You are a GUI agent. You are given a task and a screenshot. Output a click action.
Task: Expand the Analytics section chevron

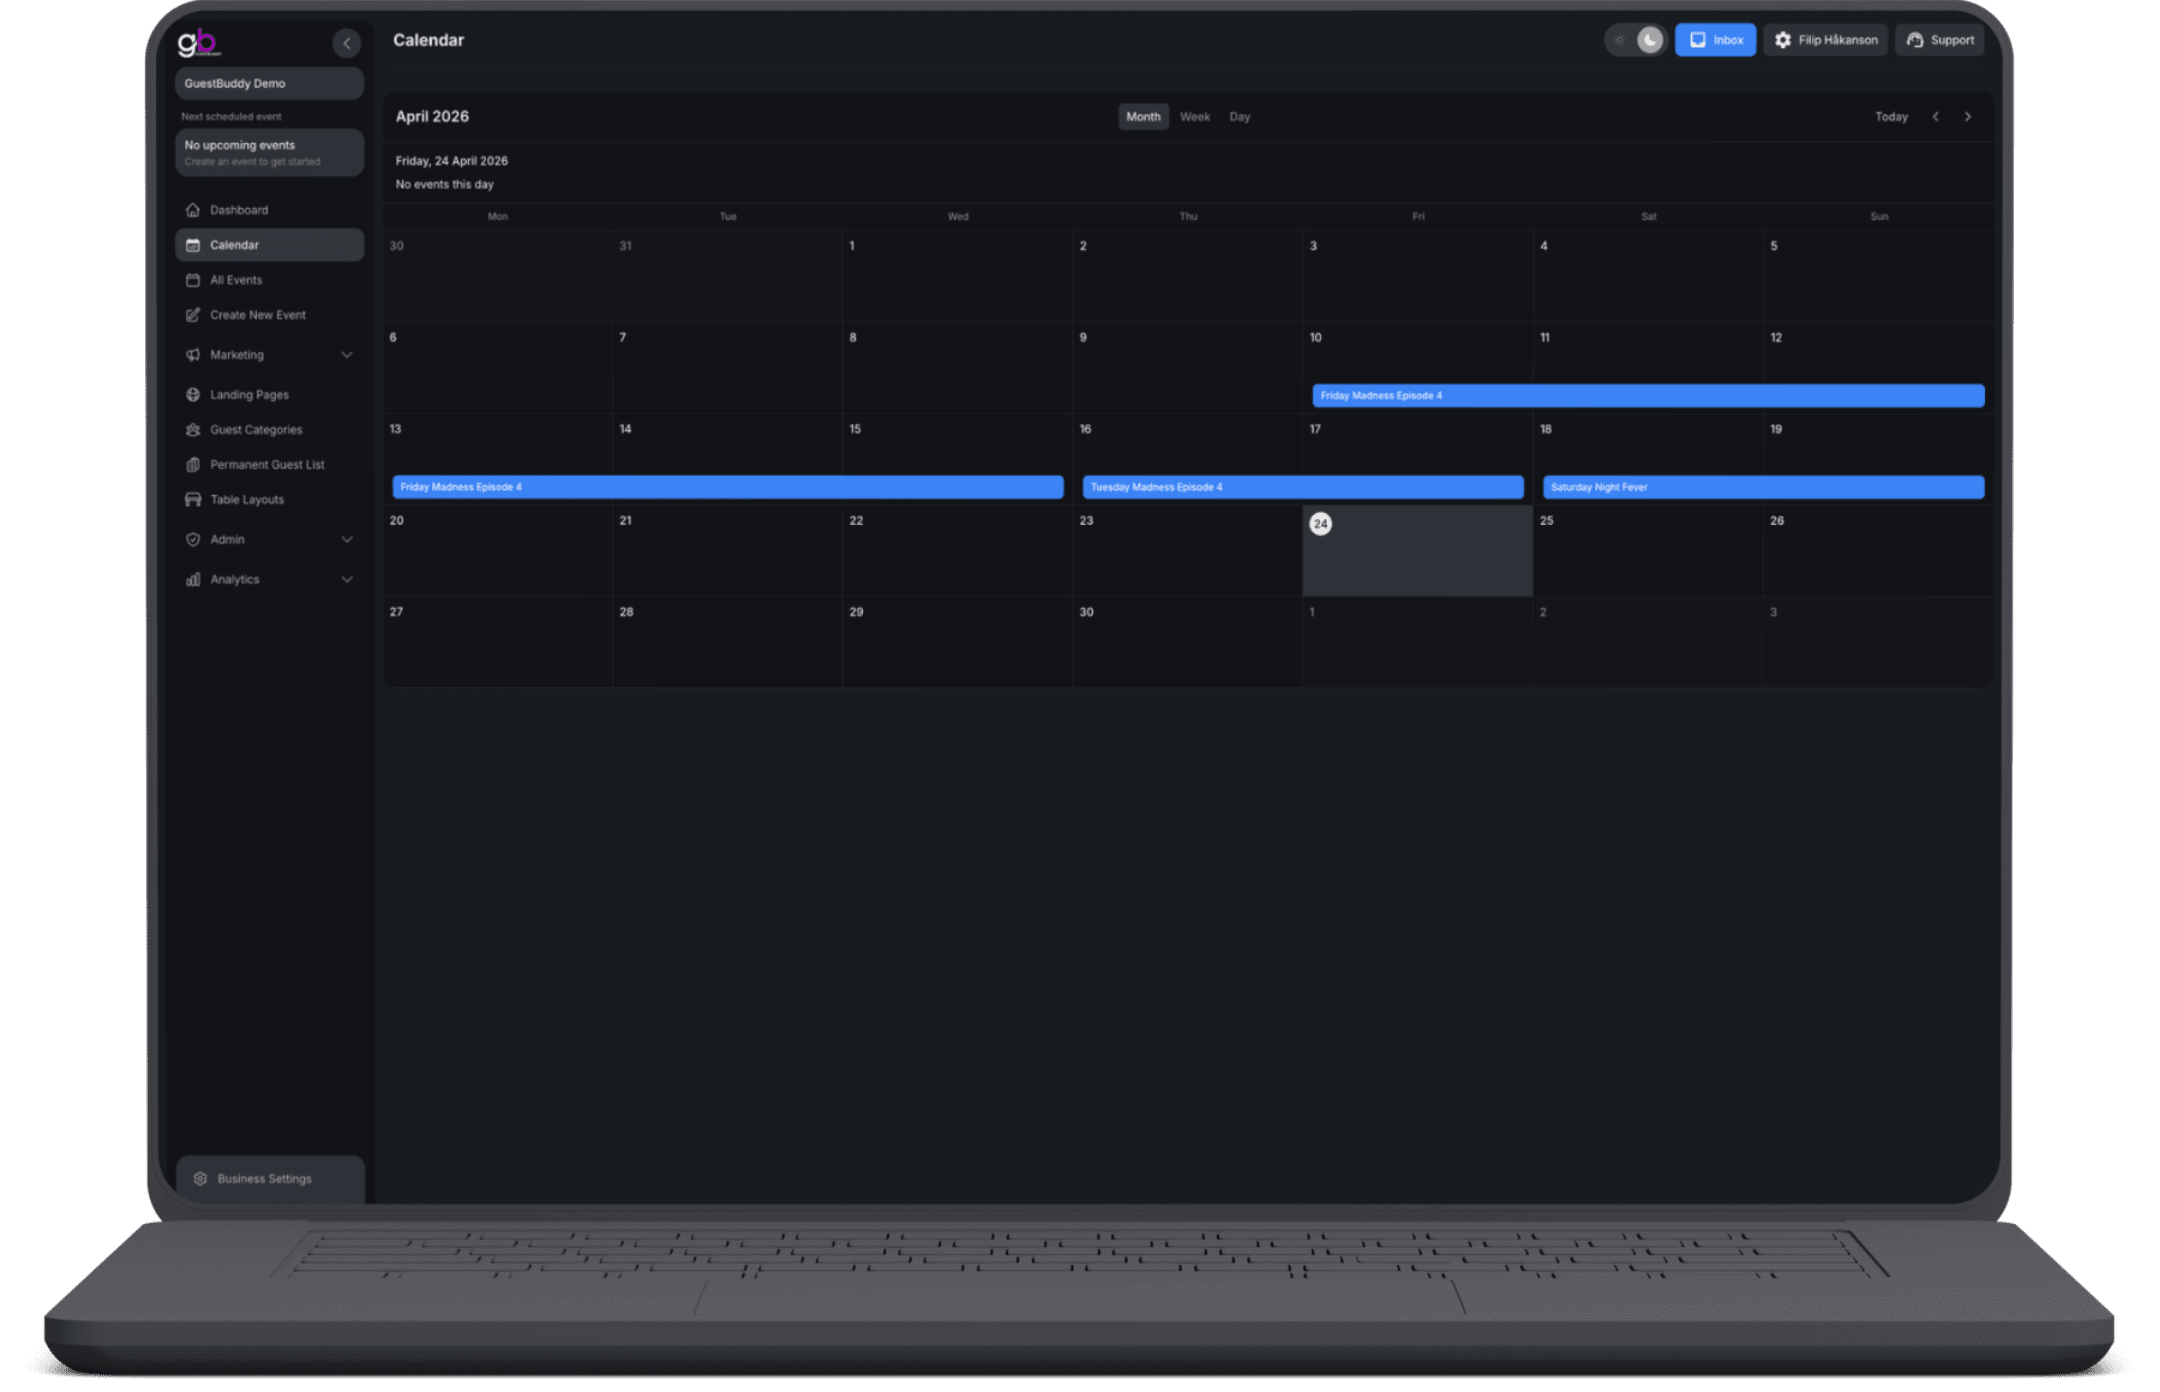click(x=346, y=580)
